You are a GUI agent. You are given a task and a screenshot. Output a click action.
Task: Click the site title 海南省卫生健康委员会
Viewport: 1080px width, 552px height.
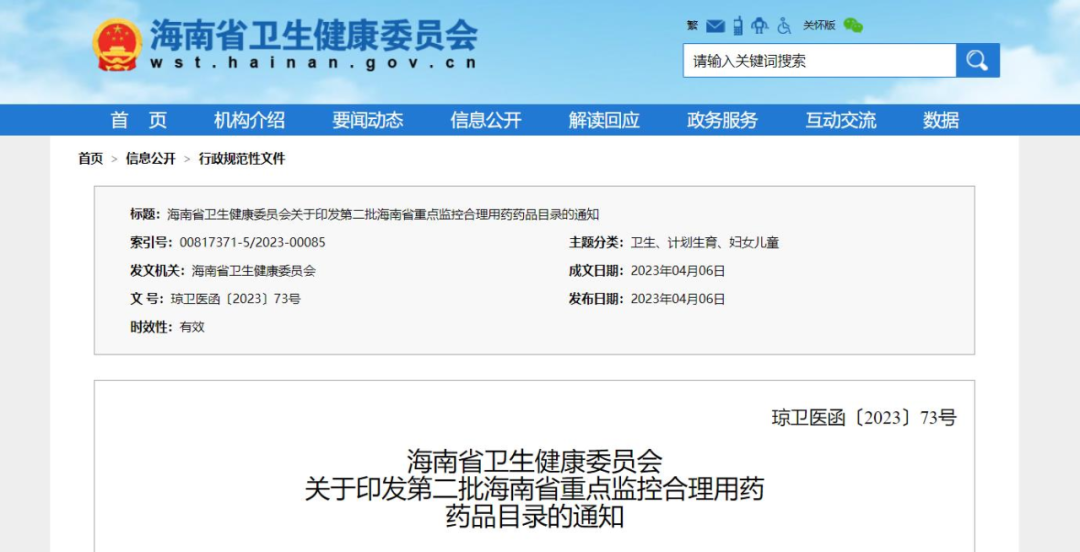[313, 34]
